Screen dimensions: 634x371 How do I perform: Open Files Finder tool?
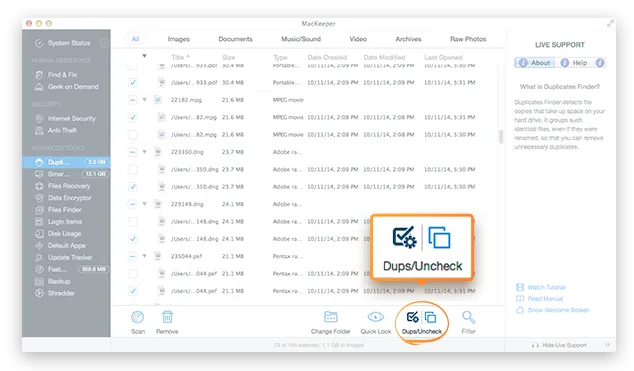coord(58,210)
